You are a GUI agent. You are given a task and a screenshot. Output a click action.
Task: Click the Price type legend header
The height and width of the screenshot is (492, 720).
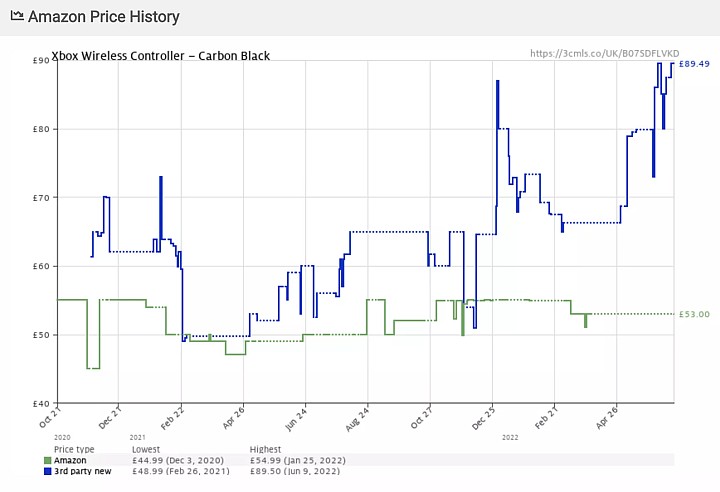coord(75,450)
